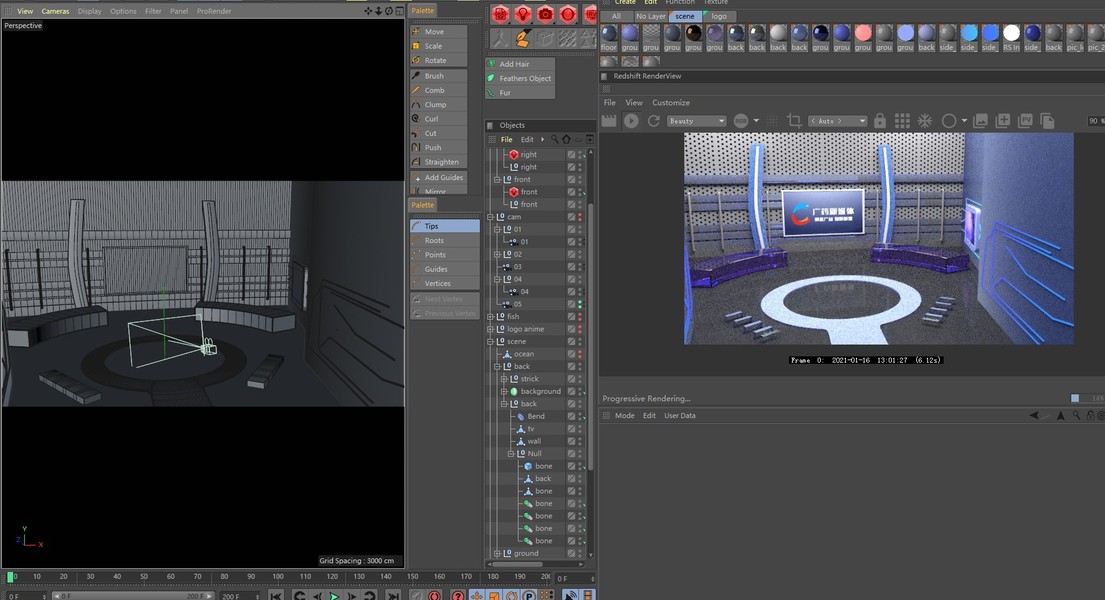Select Points hair selection mode

445,255
